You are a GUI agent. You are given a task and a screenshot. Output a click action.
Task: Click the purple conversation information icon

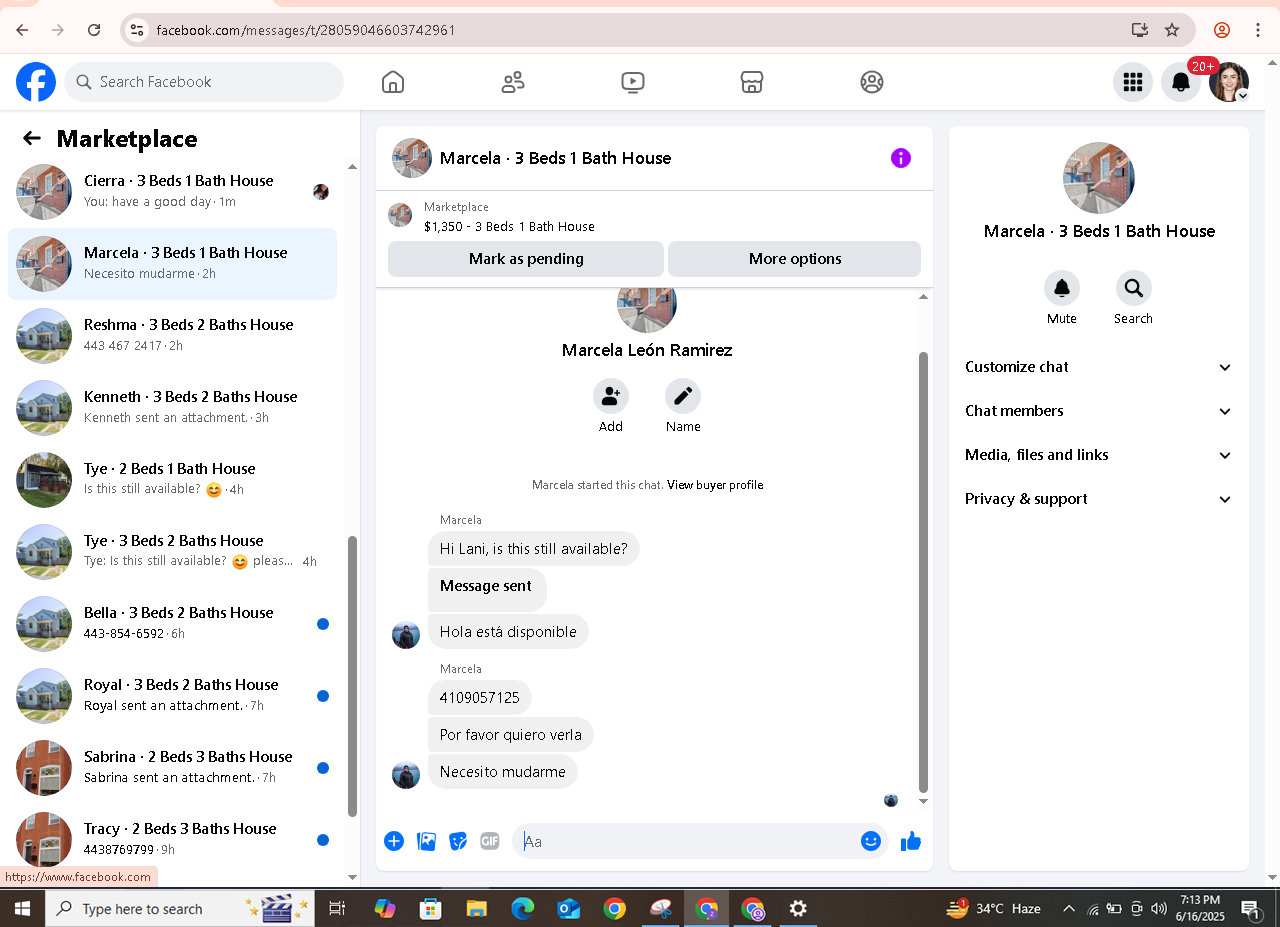click(901, 158)
